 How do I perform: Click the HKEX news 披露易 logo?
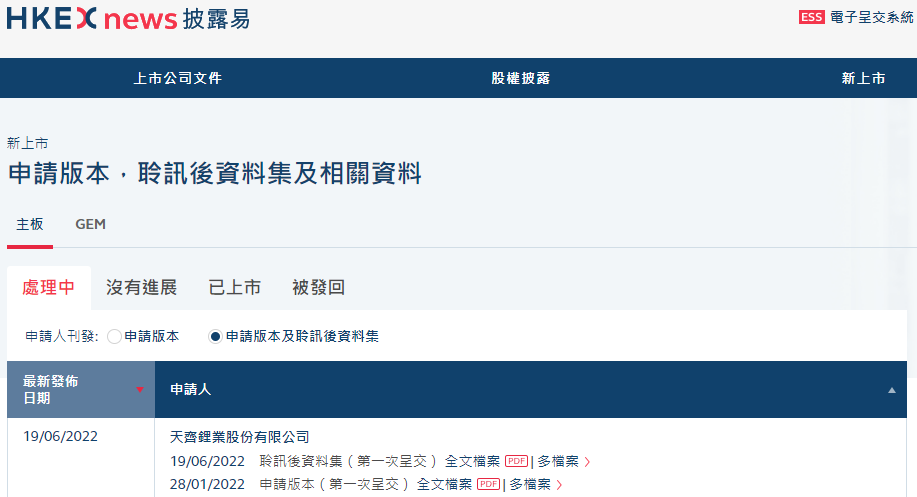coord(128,19)
